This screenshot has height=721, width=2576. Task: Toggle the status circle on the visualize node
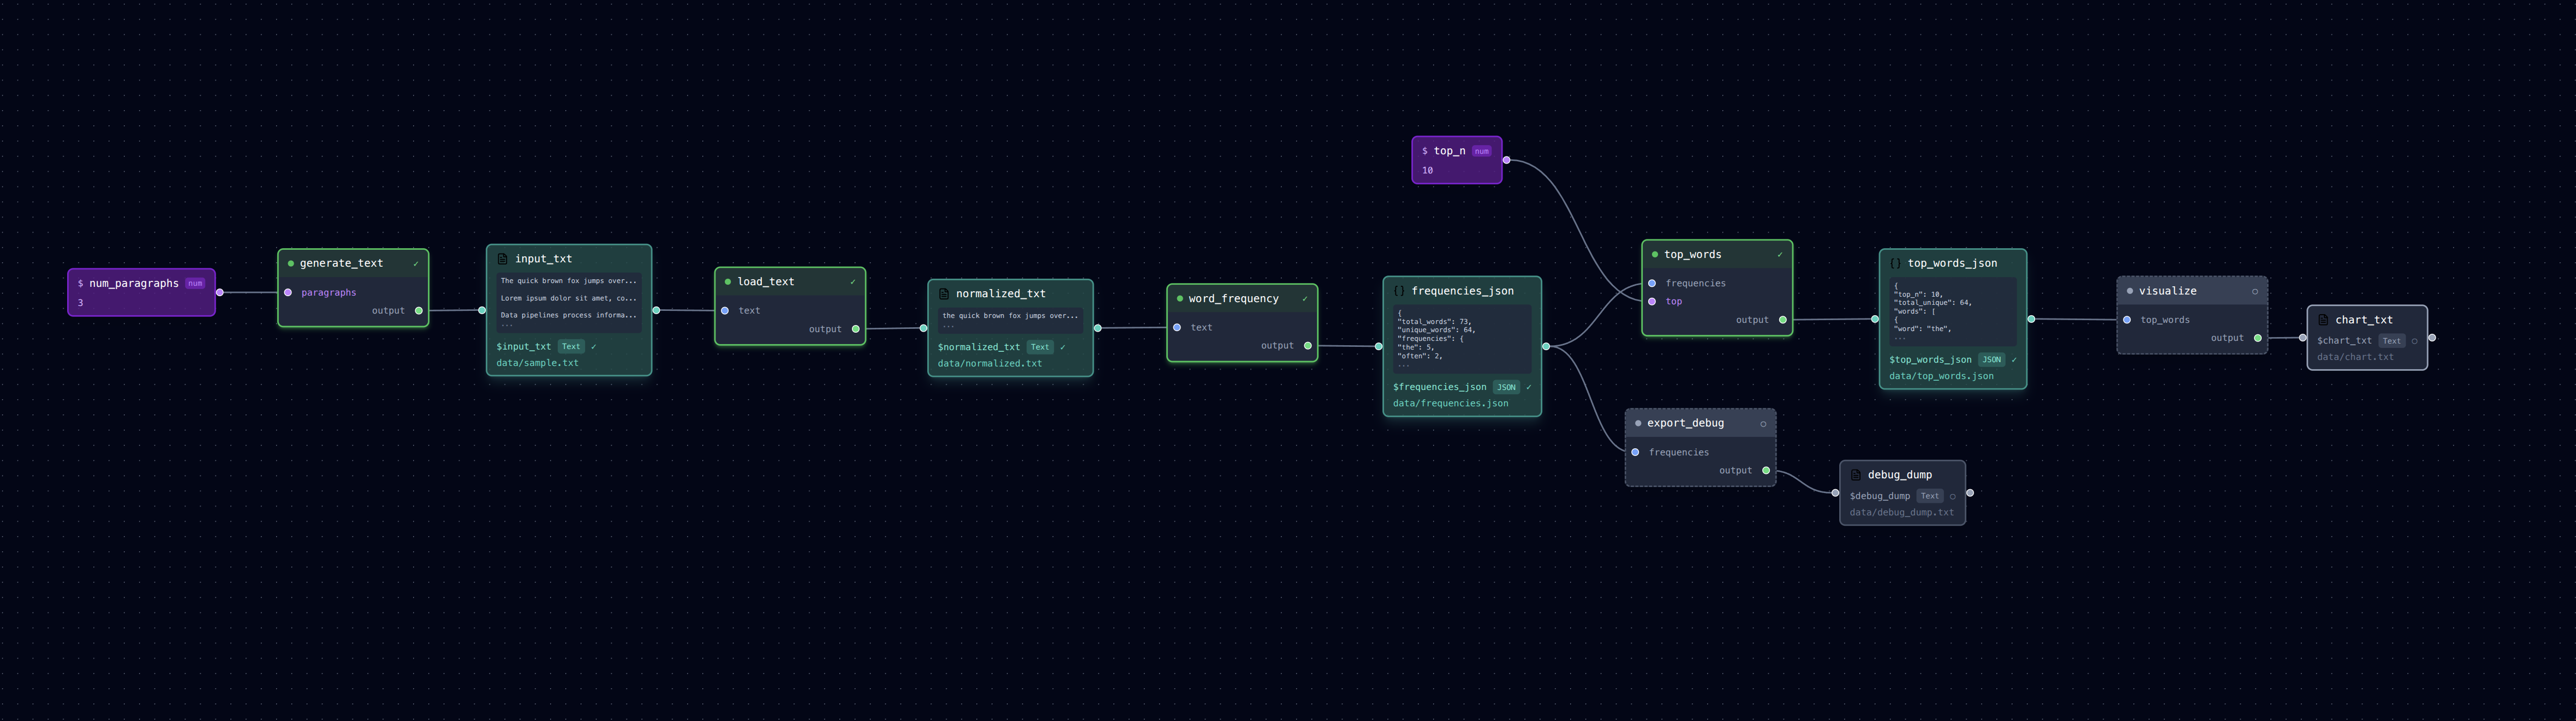click(2254, 291)
